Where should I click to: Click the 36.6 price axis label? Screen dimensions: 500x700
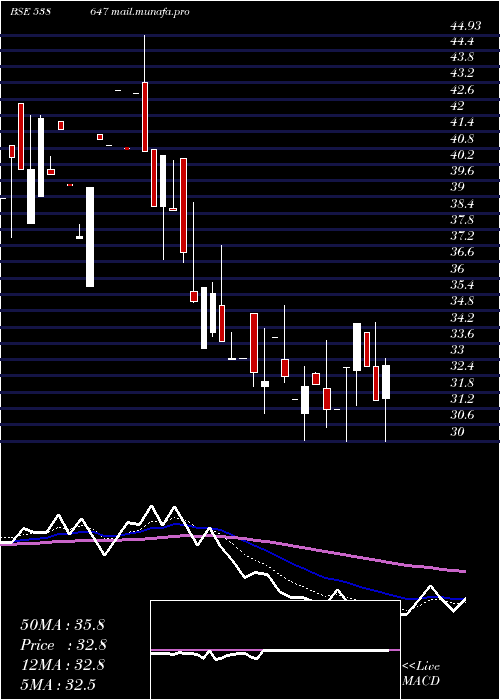(462, 253)
